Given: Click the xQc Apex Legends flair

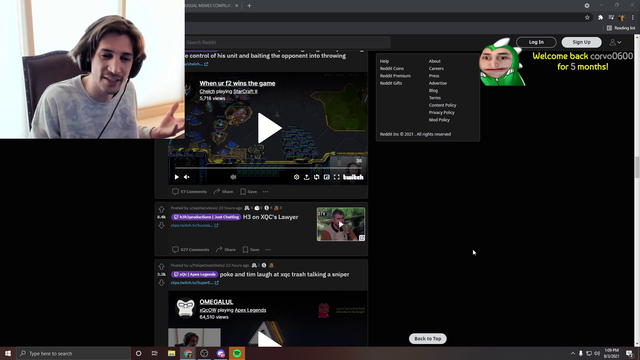Looking at the screenshot, I should (194, 274).
